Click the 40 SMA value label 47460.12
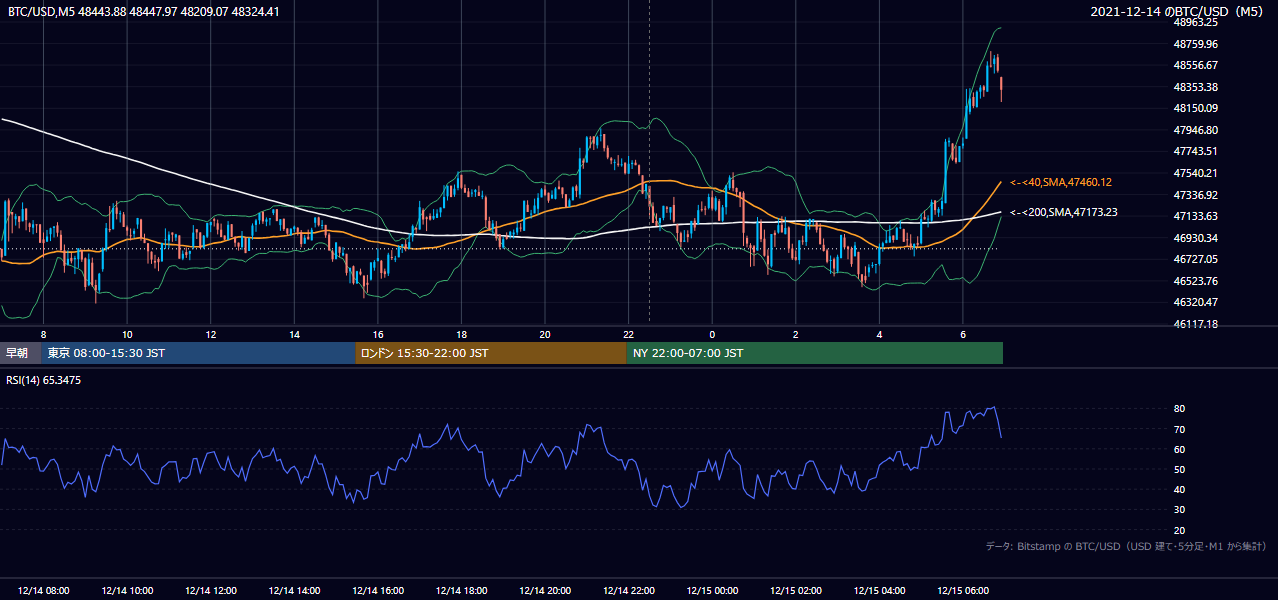The height and width of the screenshot is (600, 1278). point(1061,182)
